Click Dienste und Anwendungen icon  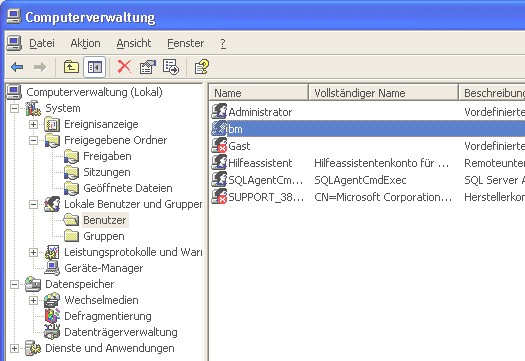pos(33,348)
